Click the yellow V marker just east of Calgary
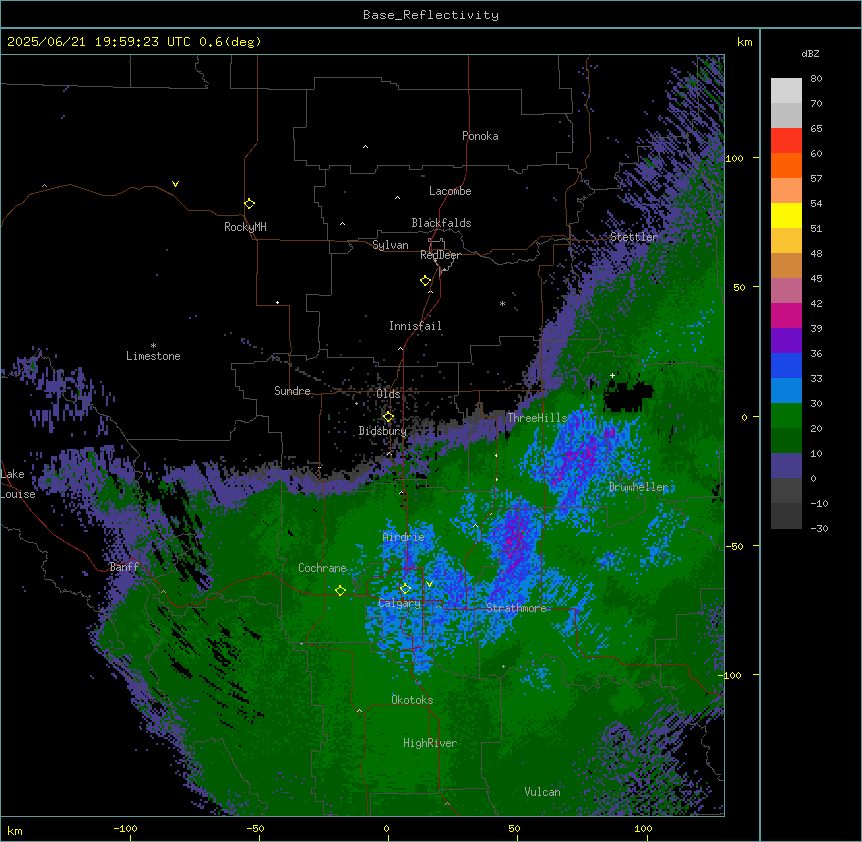The height and width of the screenshot is (842, 862). coord(429,584)
